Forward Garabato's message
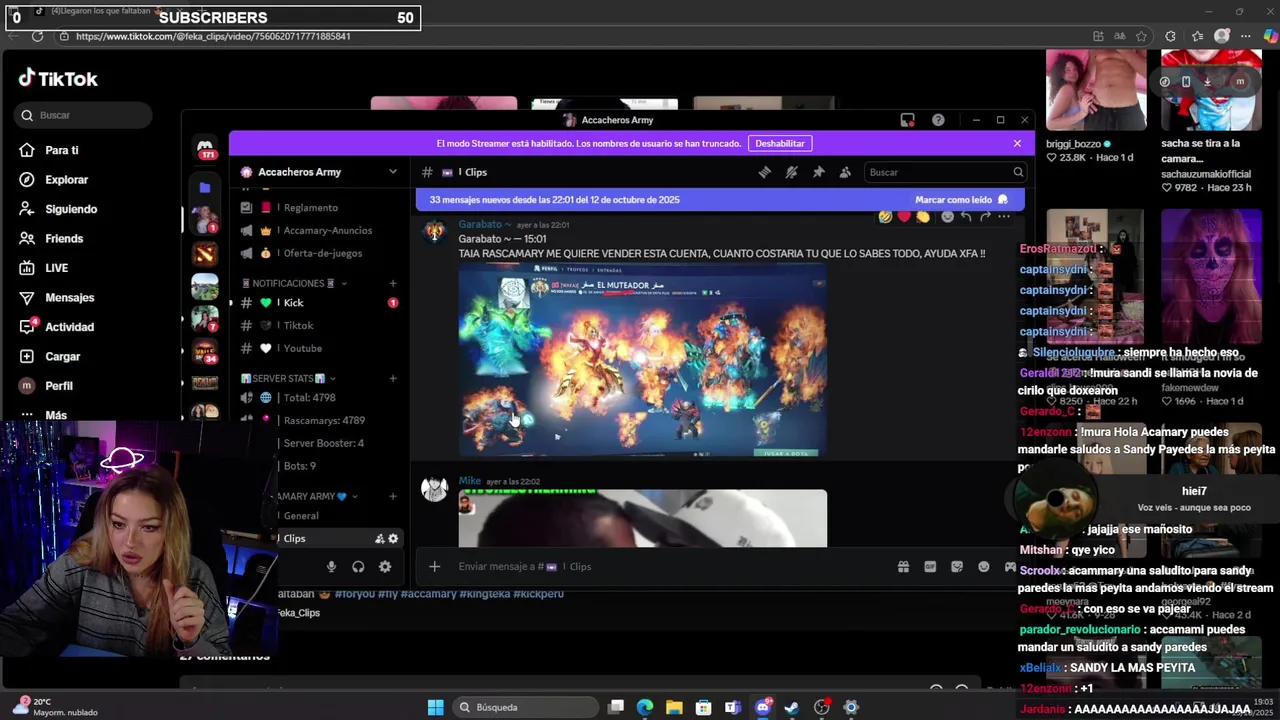Viewport: 1280px width, 720px height. click(x=985, y=216)
